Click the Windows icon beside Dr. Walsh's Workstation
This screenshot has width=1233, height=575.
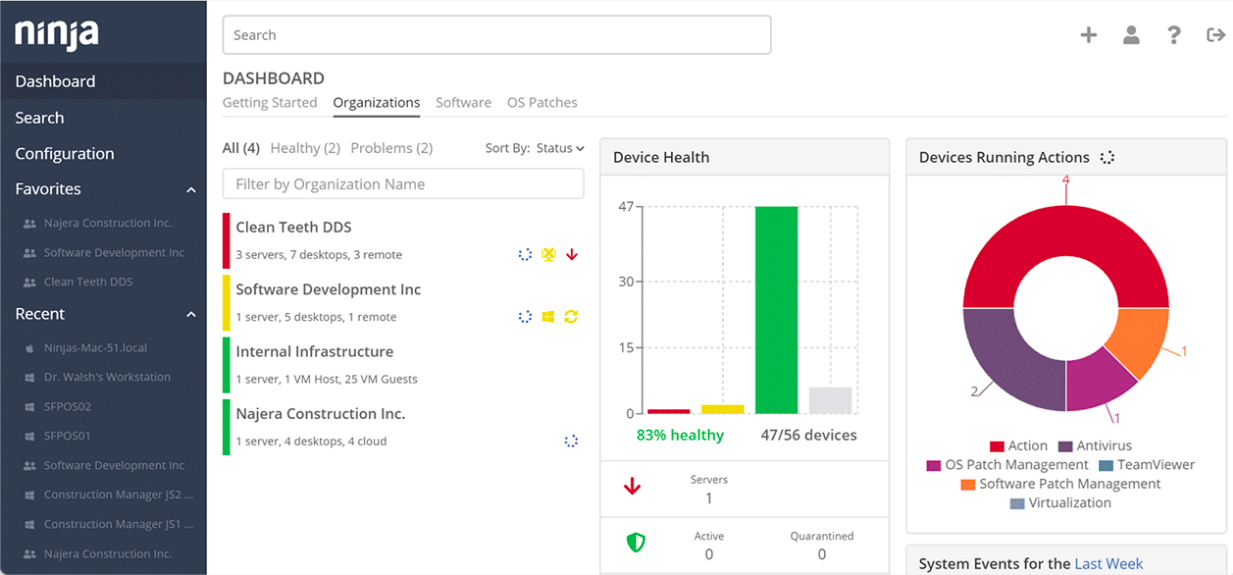pos(29,377)
